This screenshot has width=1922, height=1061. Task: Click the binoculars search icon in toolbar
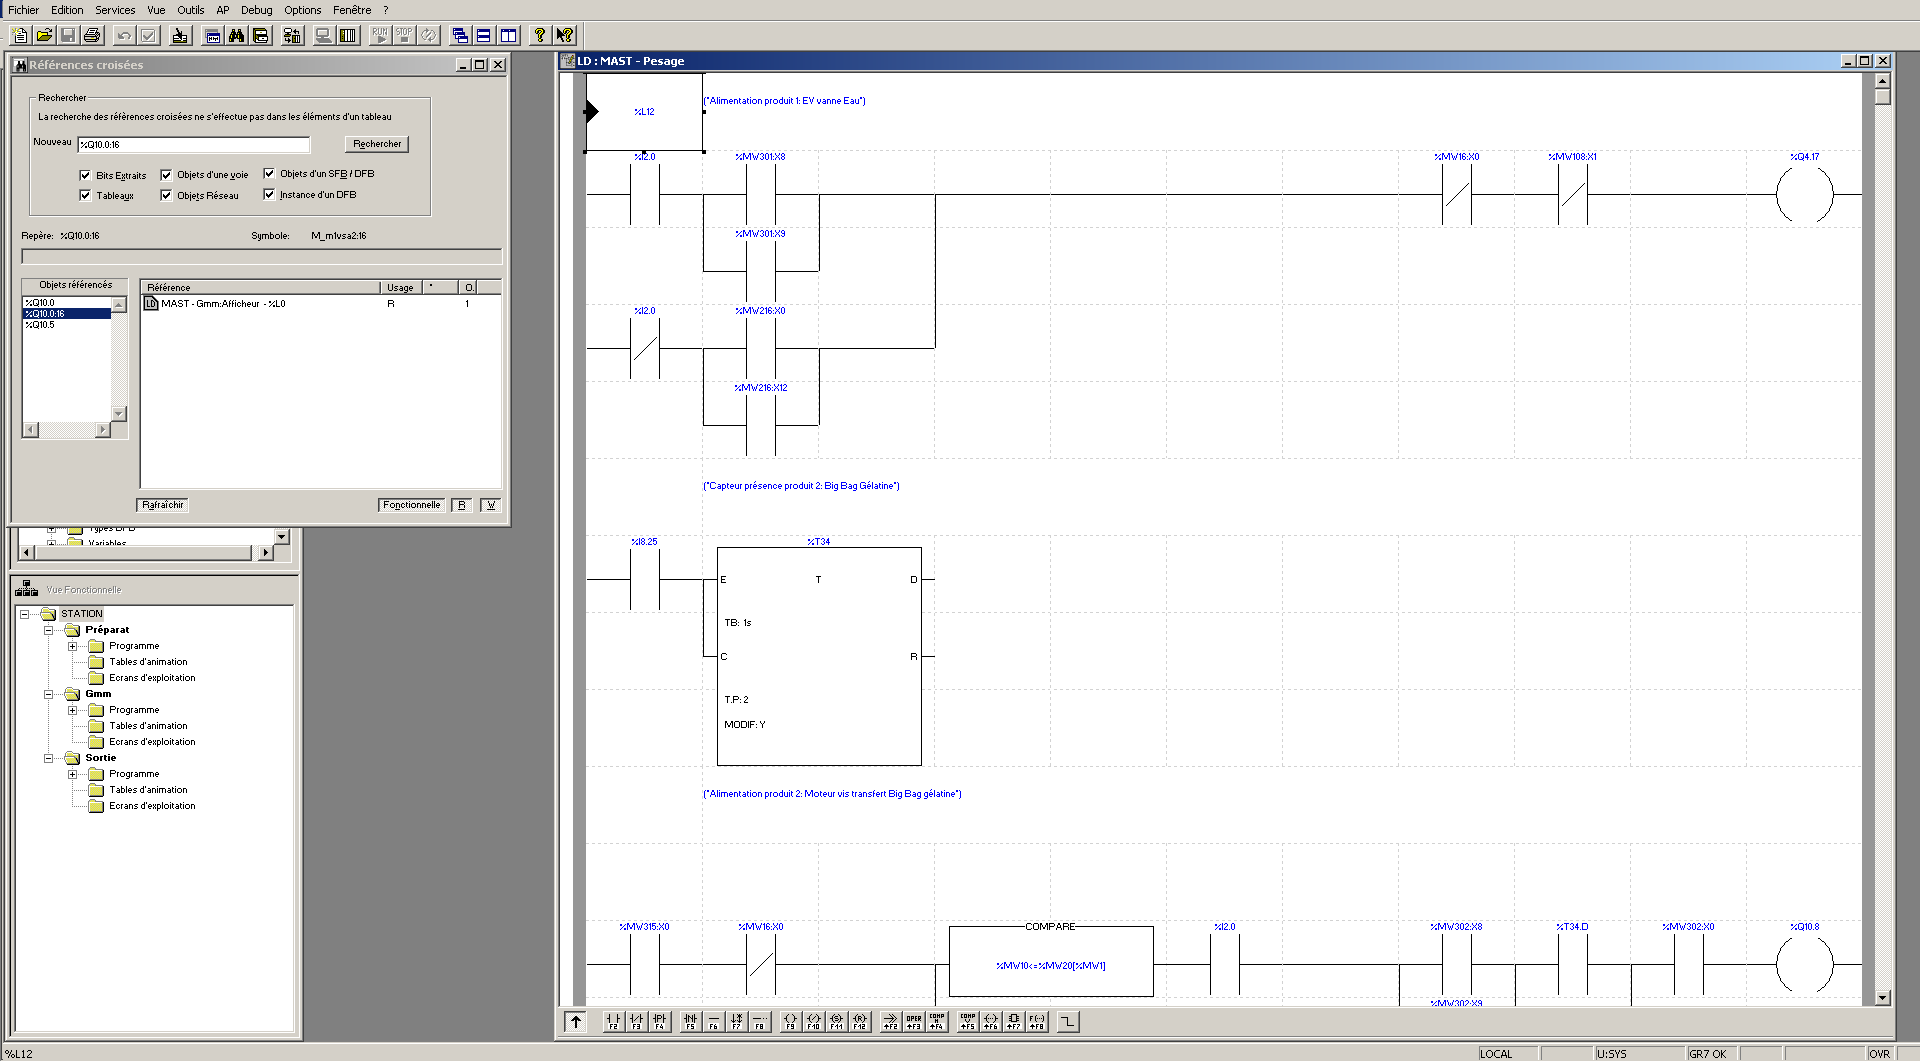coord(237,36)
